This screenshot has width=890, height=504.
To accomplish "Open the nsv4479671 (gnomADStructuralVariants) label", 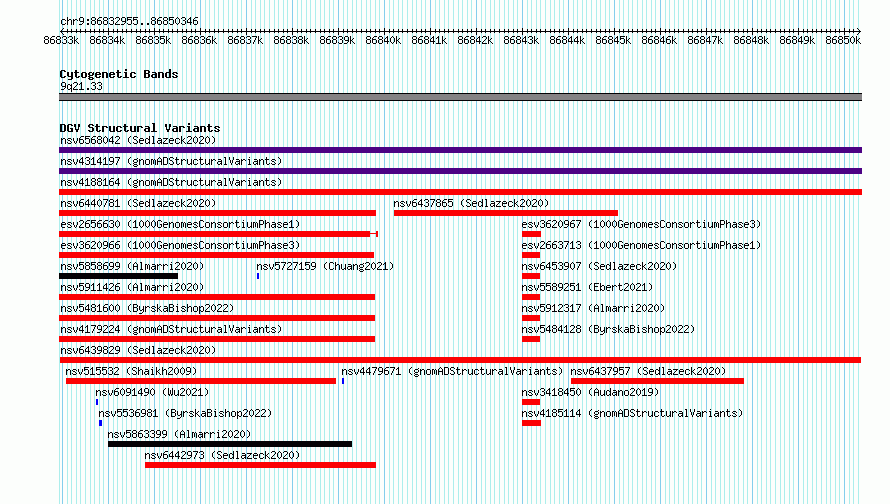I will [x=452, y=371].
